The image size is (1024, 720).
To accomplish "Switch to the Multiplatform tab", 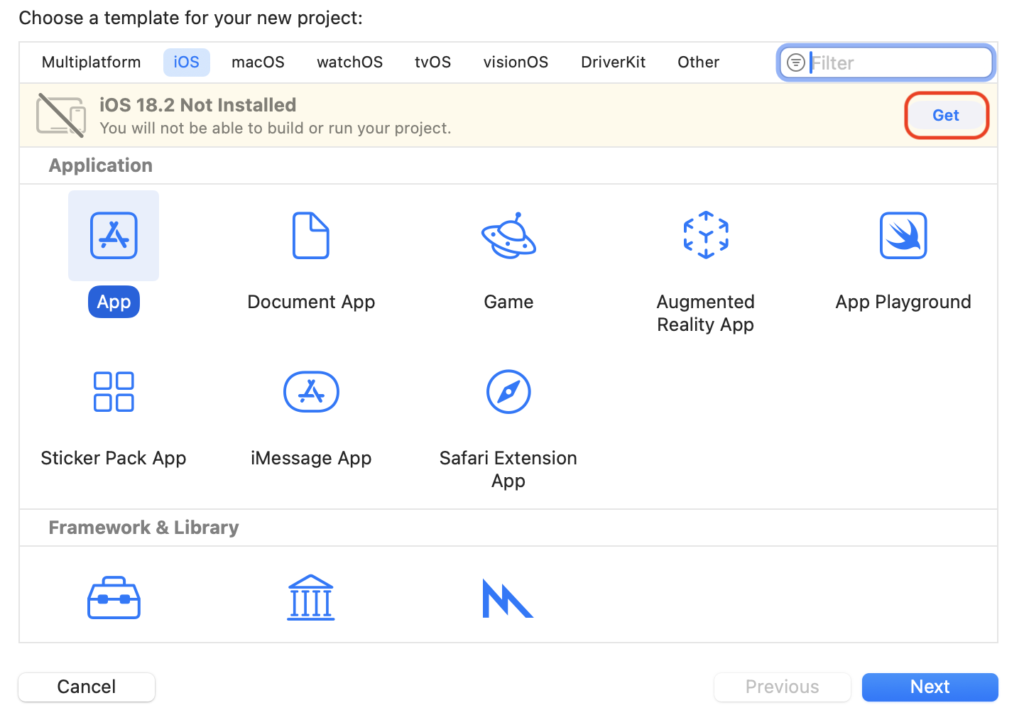I will point(91,62).
